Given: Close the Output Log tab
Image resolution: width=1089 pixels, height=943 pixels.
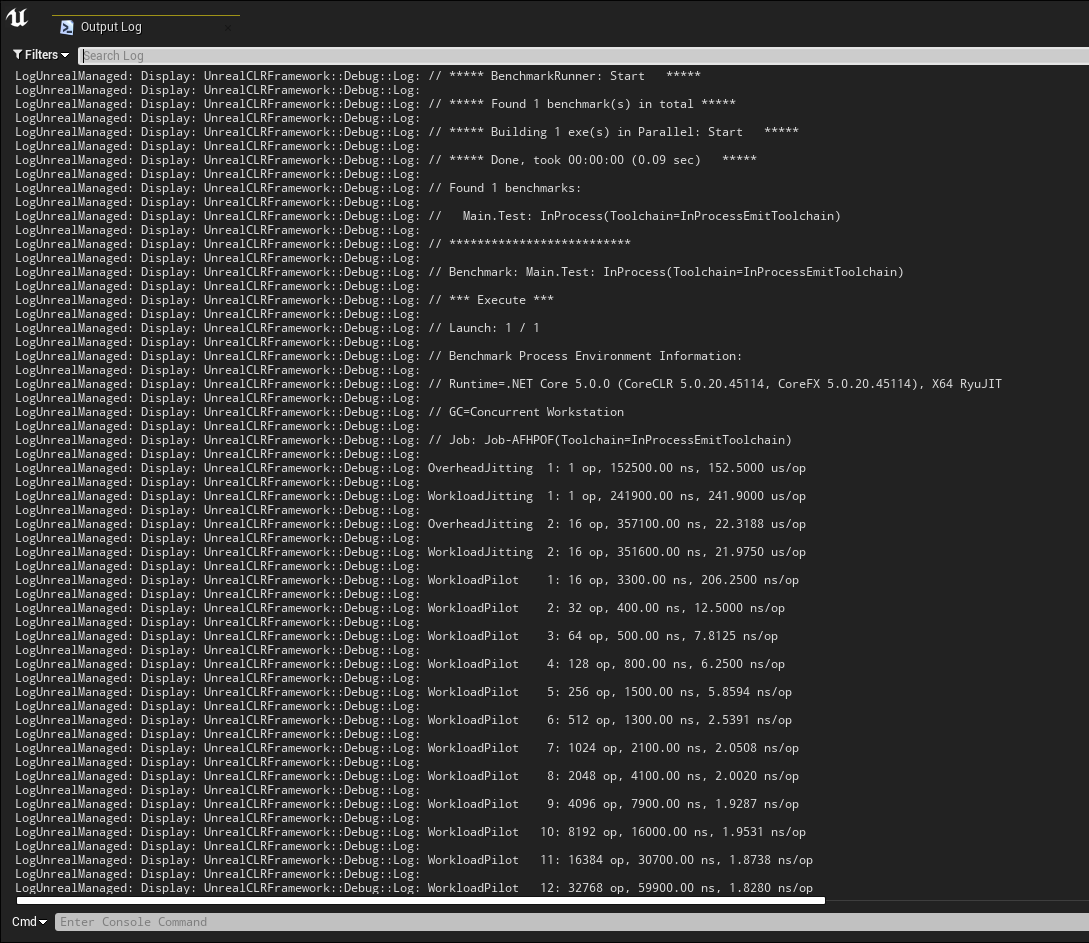Looking at the screenshot, I should (x=228, y=28).
